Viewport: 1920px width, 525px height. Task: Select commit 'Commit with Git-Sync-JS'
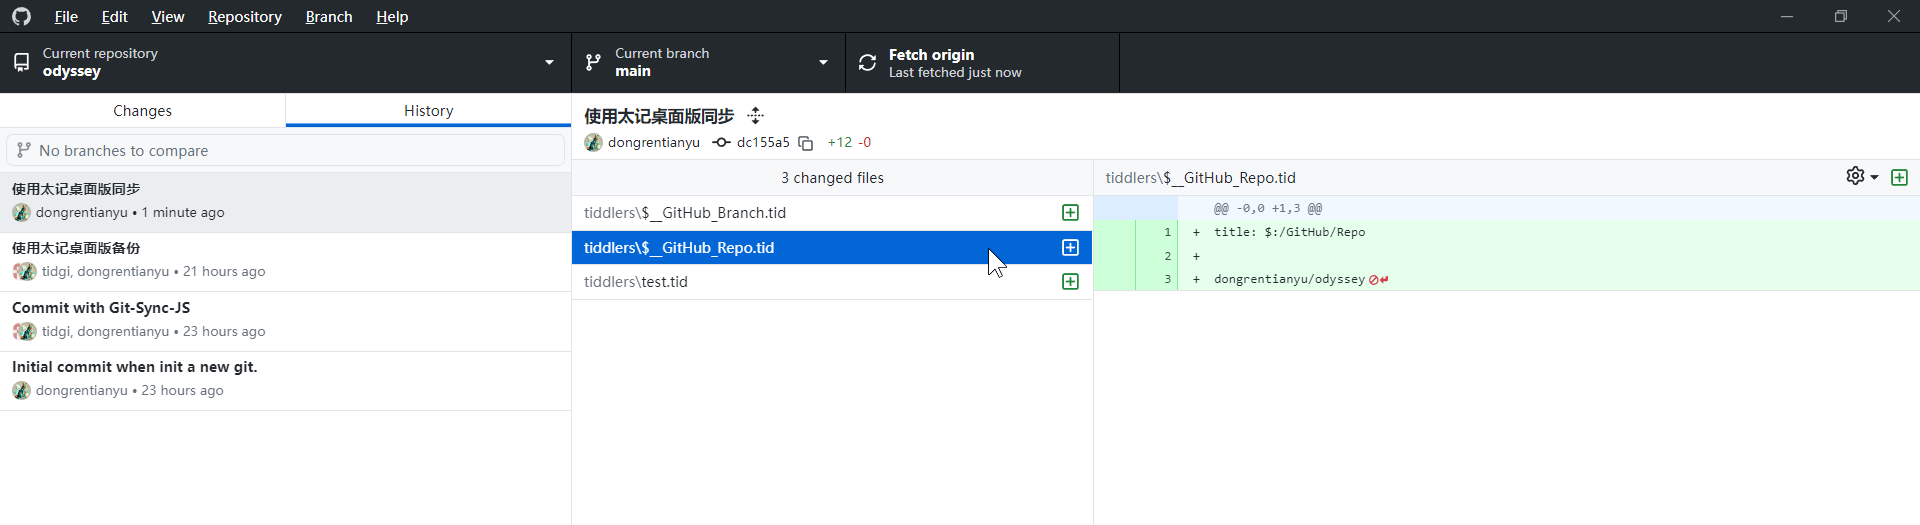285,321
